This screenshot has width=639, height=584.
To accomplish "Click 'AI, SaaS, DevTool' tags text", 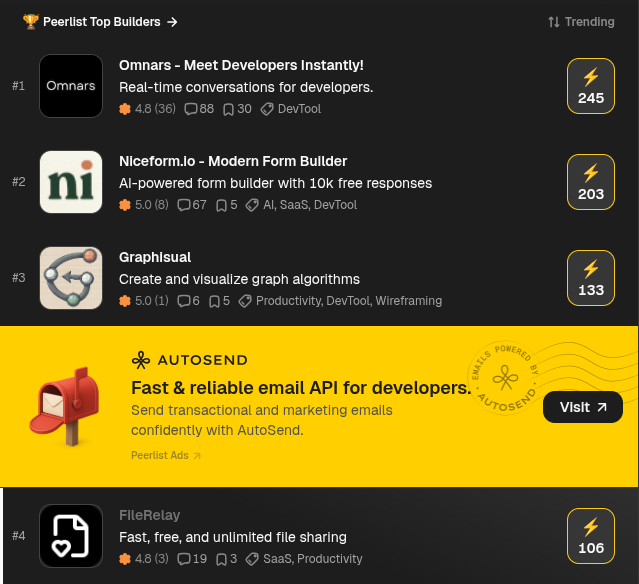I will coord(310,205).
